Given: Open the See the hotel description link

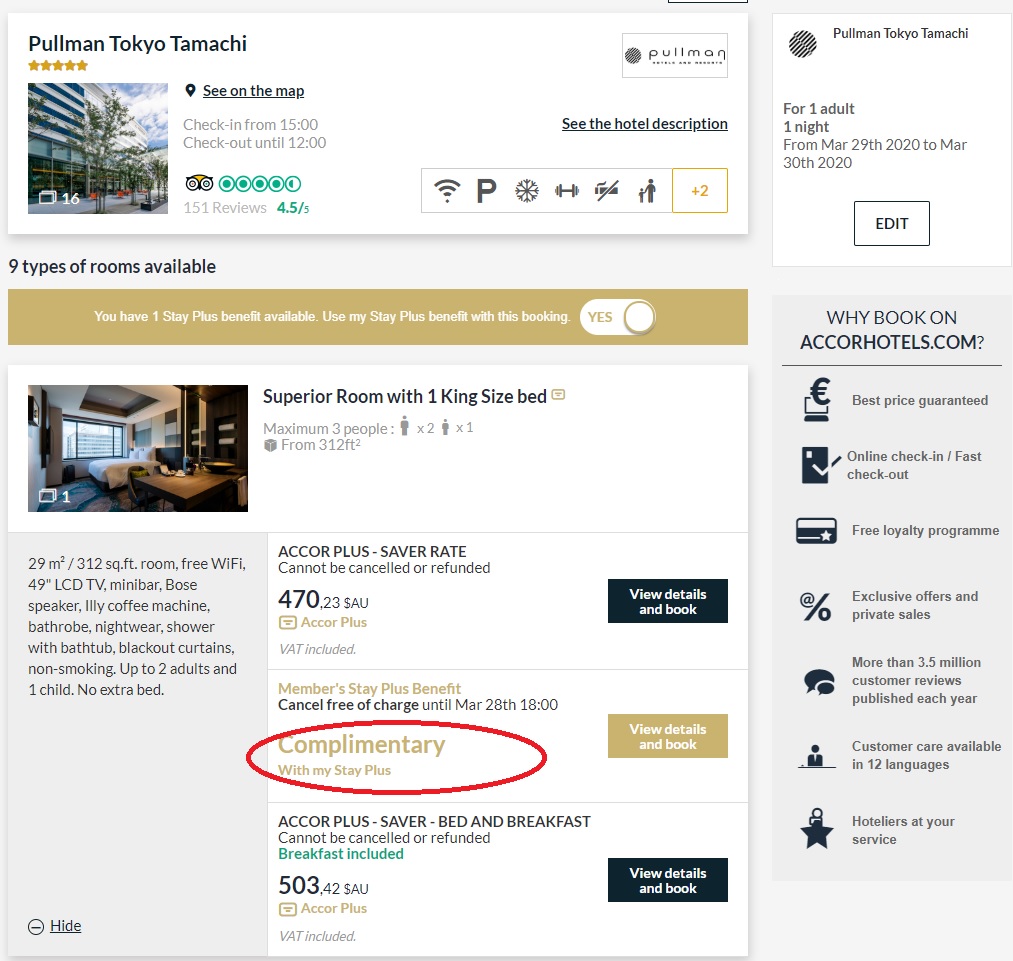Looking at the screenshot, I should point(645,124).
